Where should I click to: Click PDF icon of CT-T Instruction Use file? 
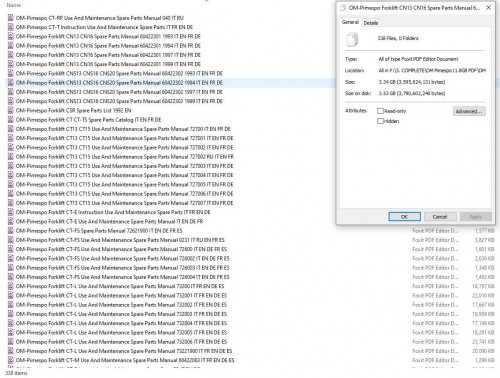tap(11, 27)
